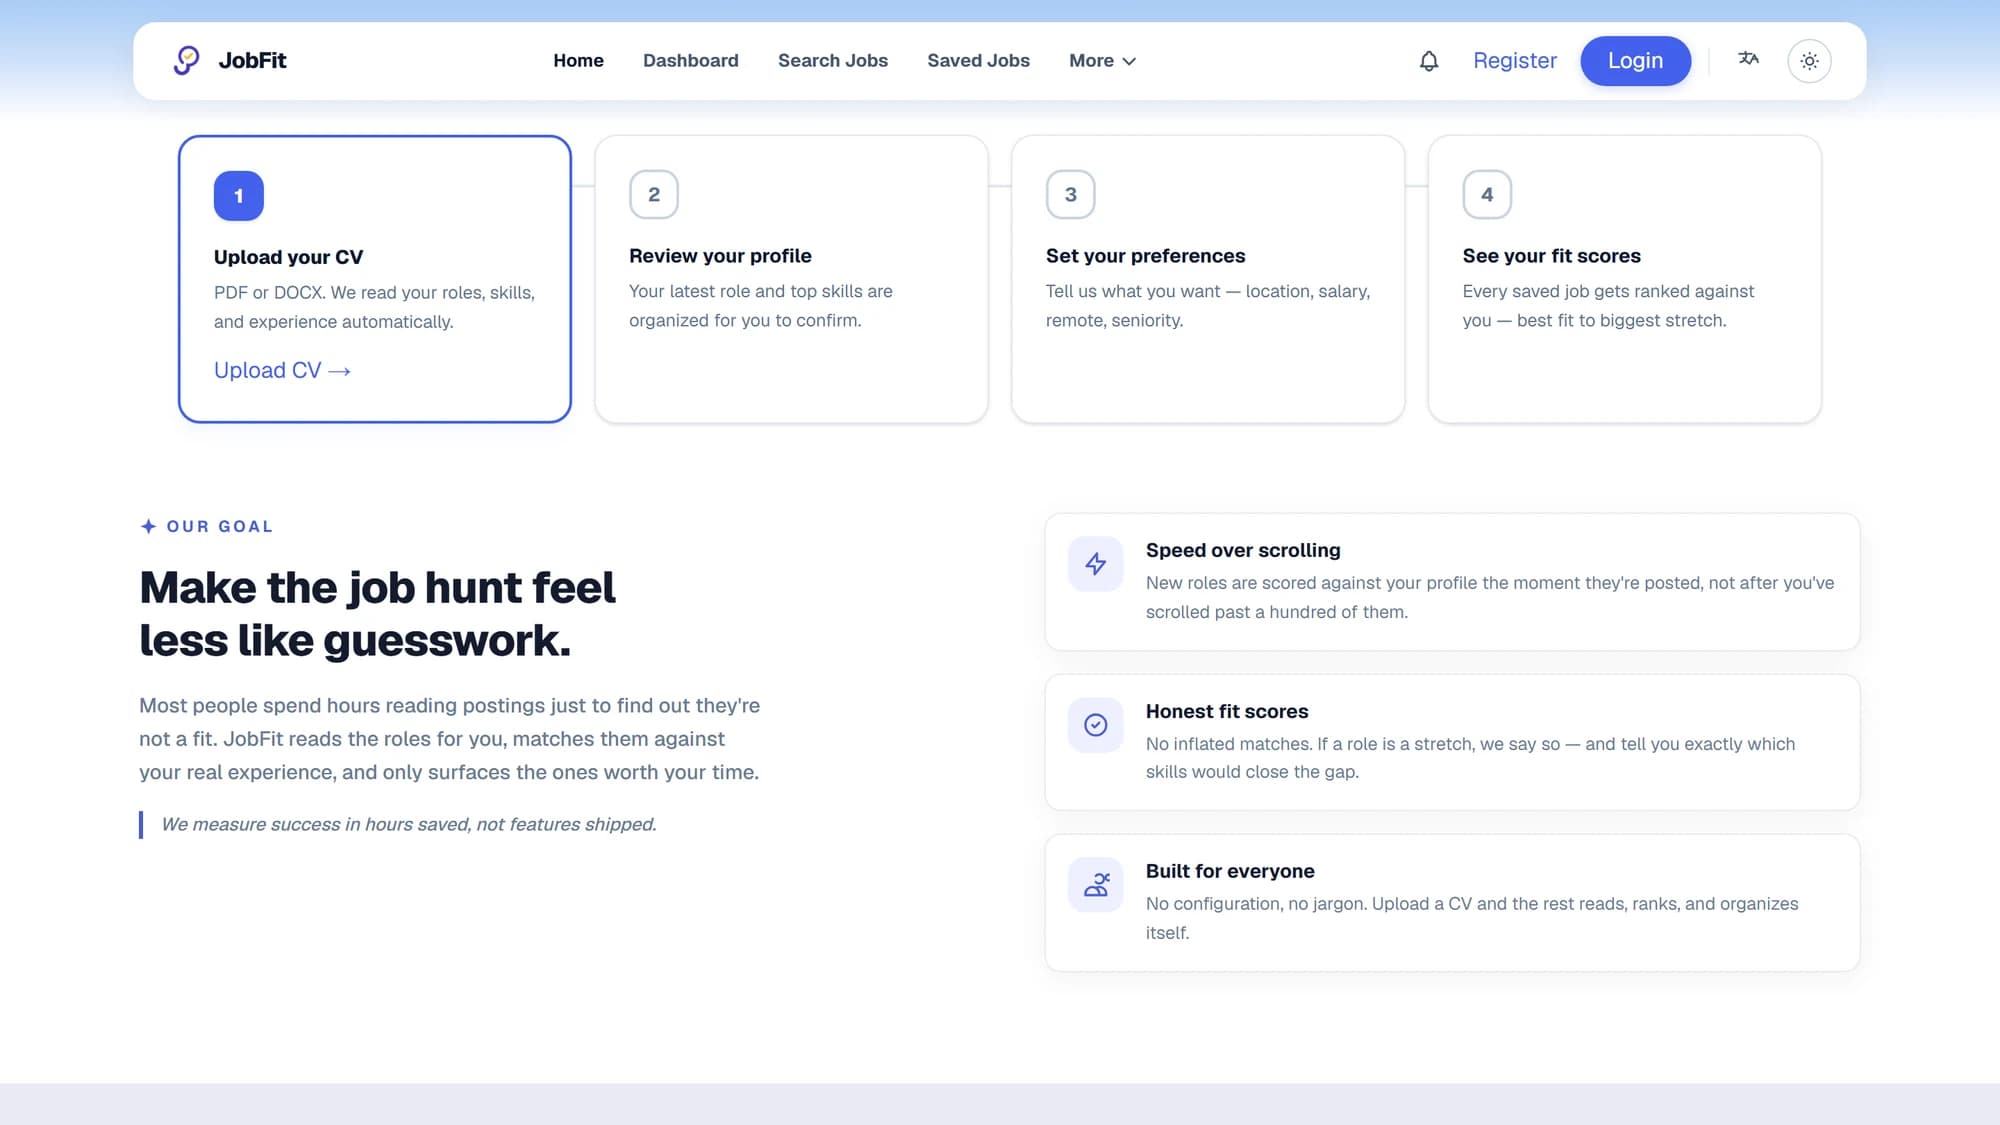This screenshot has width=2000, height=1125.
Task: Open the notifications bell
Action: [x=1429, y=61]
